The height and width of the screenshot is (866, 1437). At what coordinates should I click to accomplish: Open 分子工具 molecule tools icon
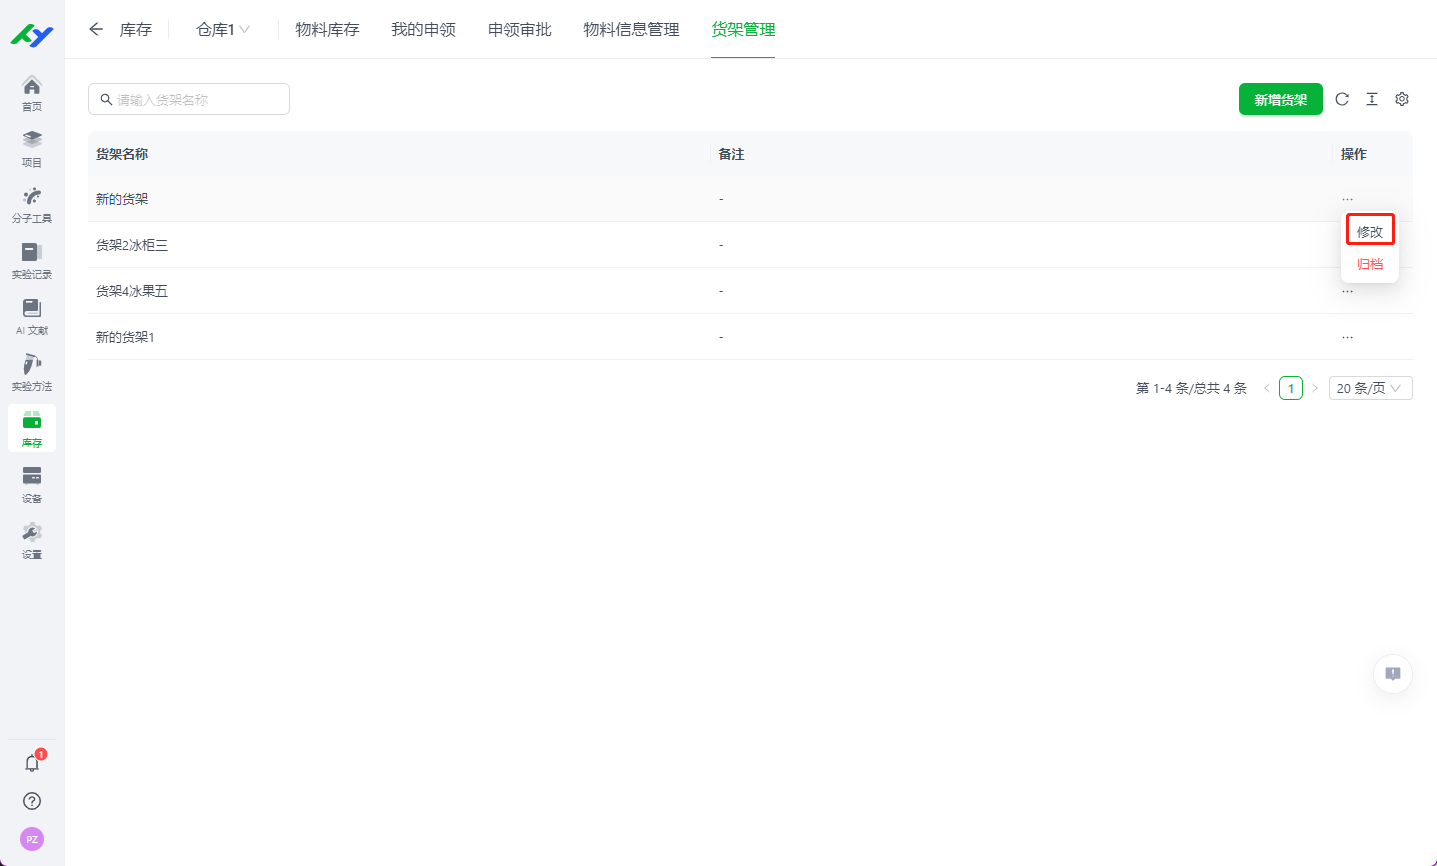(x=32, y=204)
